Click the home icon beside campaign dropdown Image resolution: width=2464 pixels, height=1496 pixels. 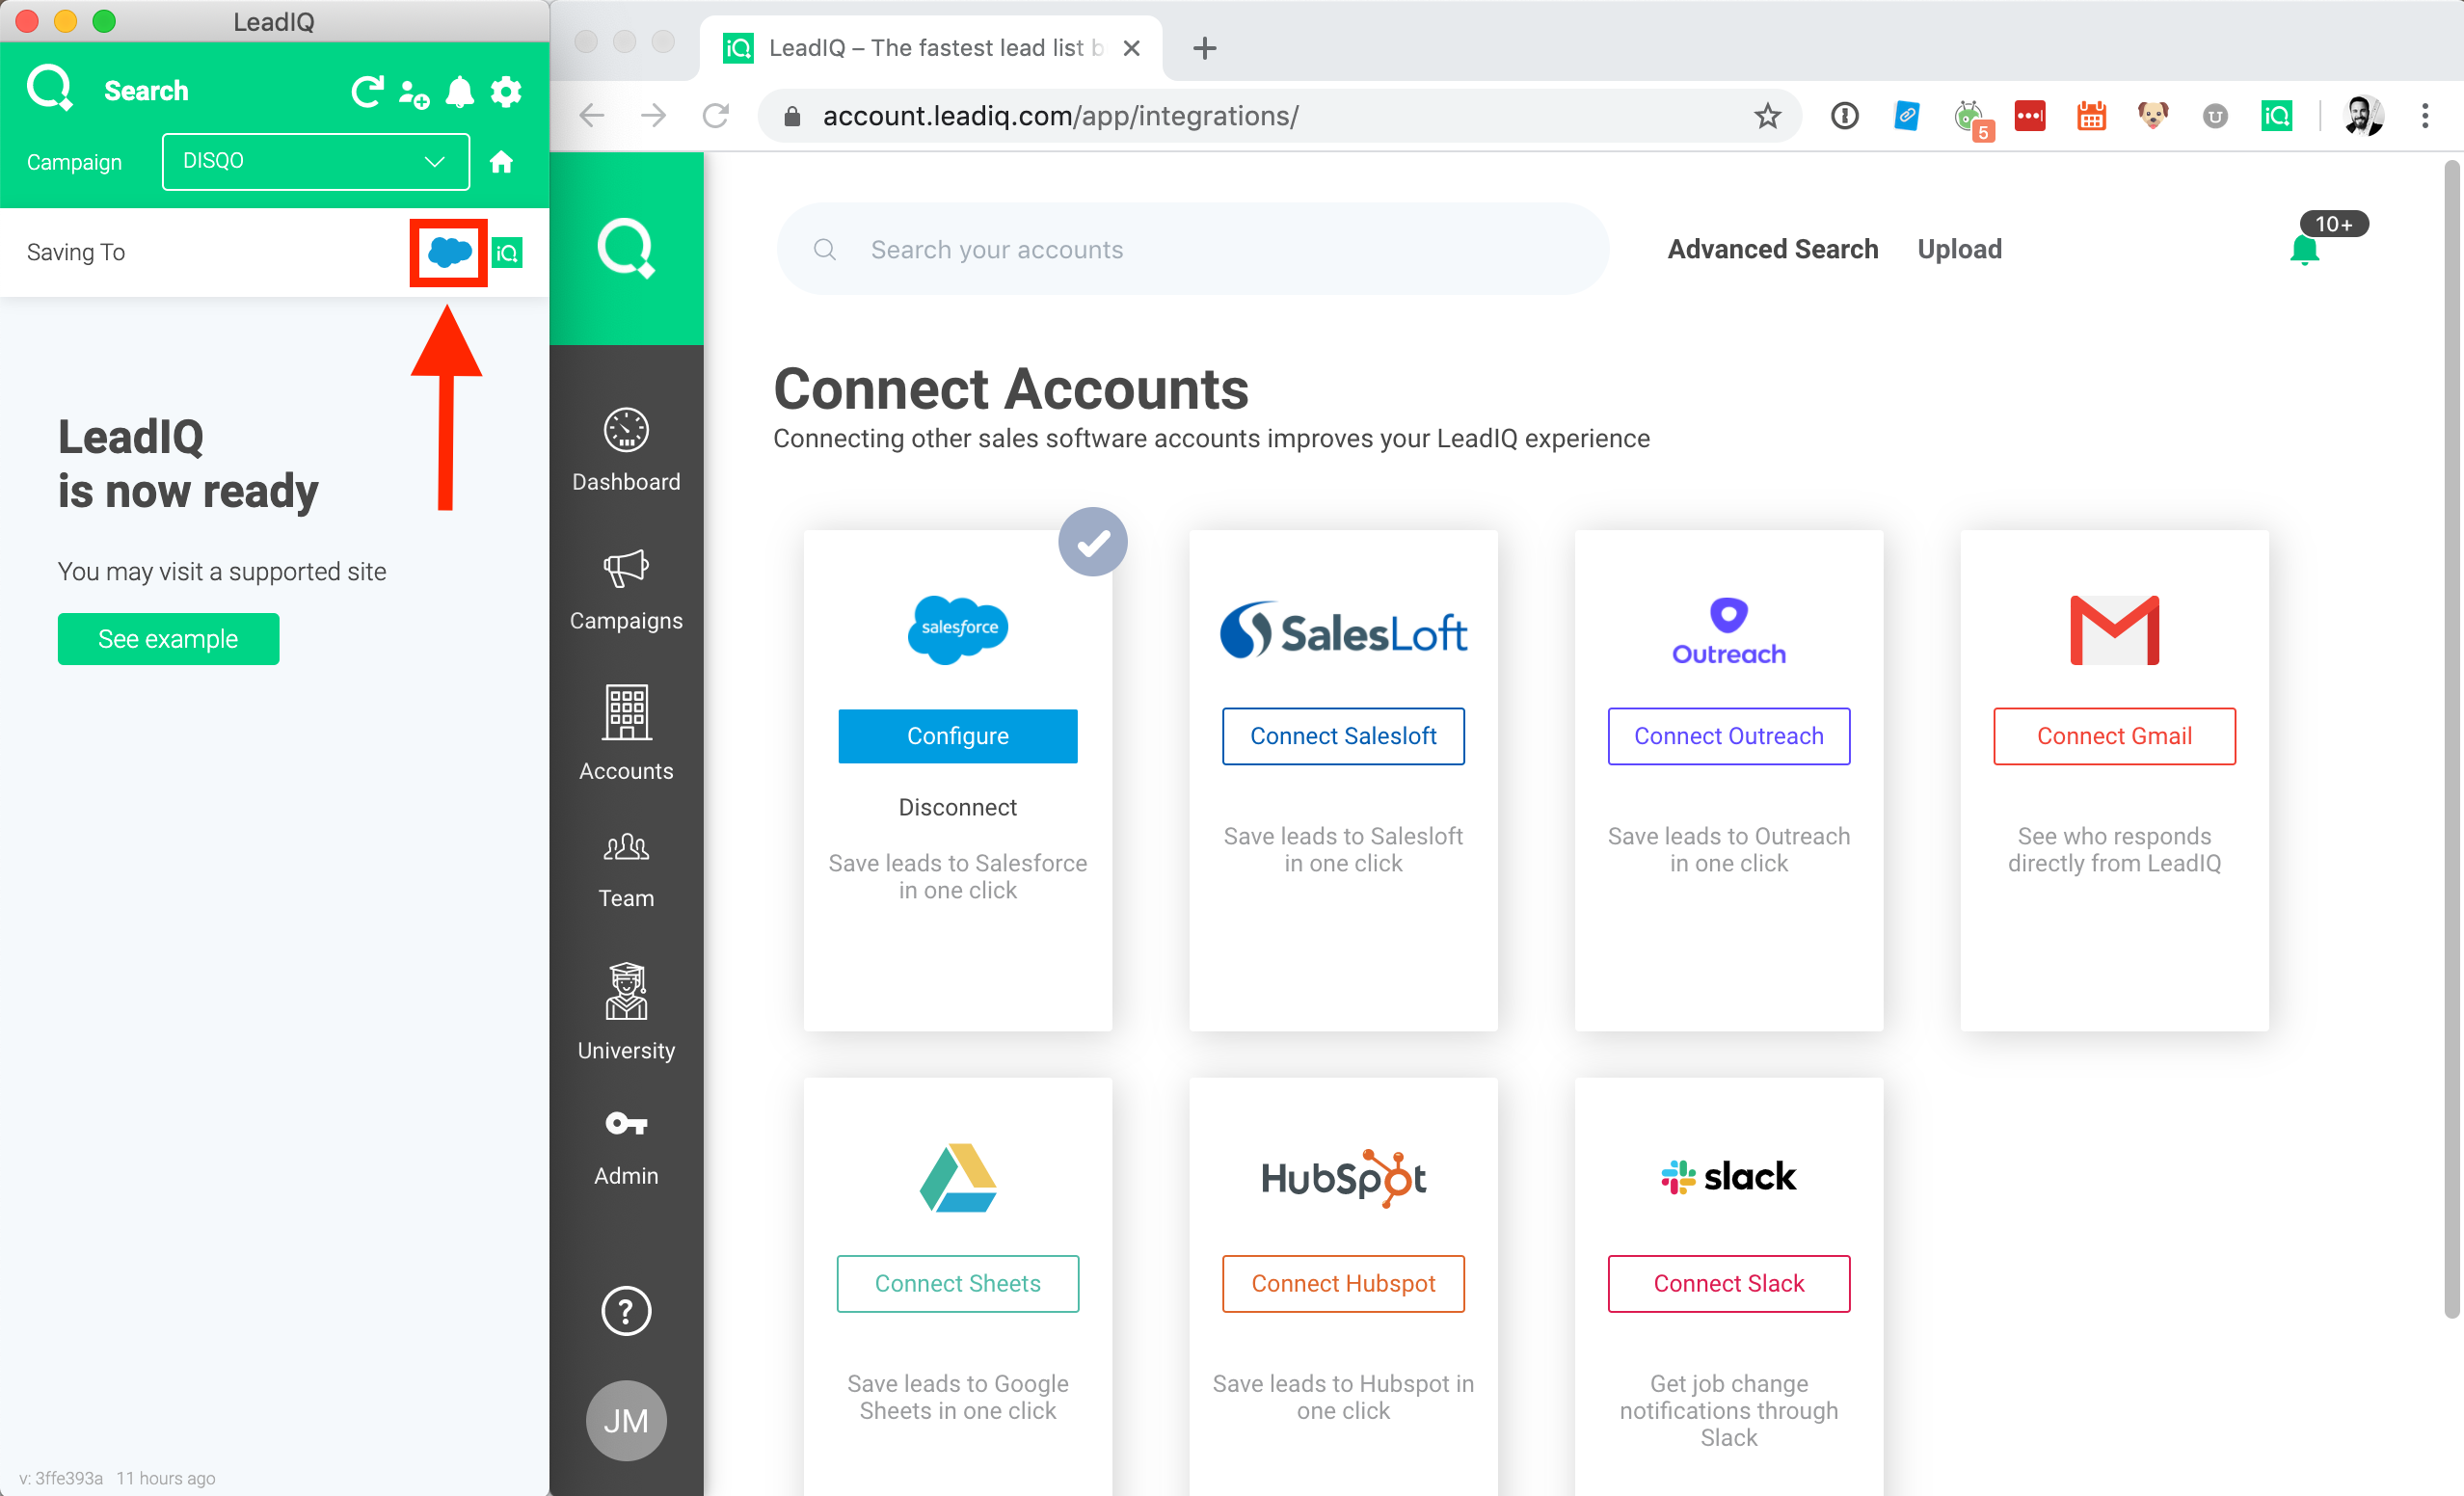pyautogui.click(x=501, y=162)
